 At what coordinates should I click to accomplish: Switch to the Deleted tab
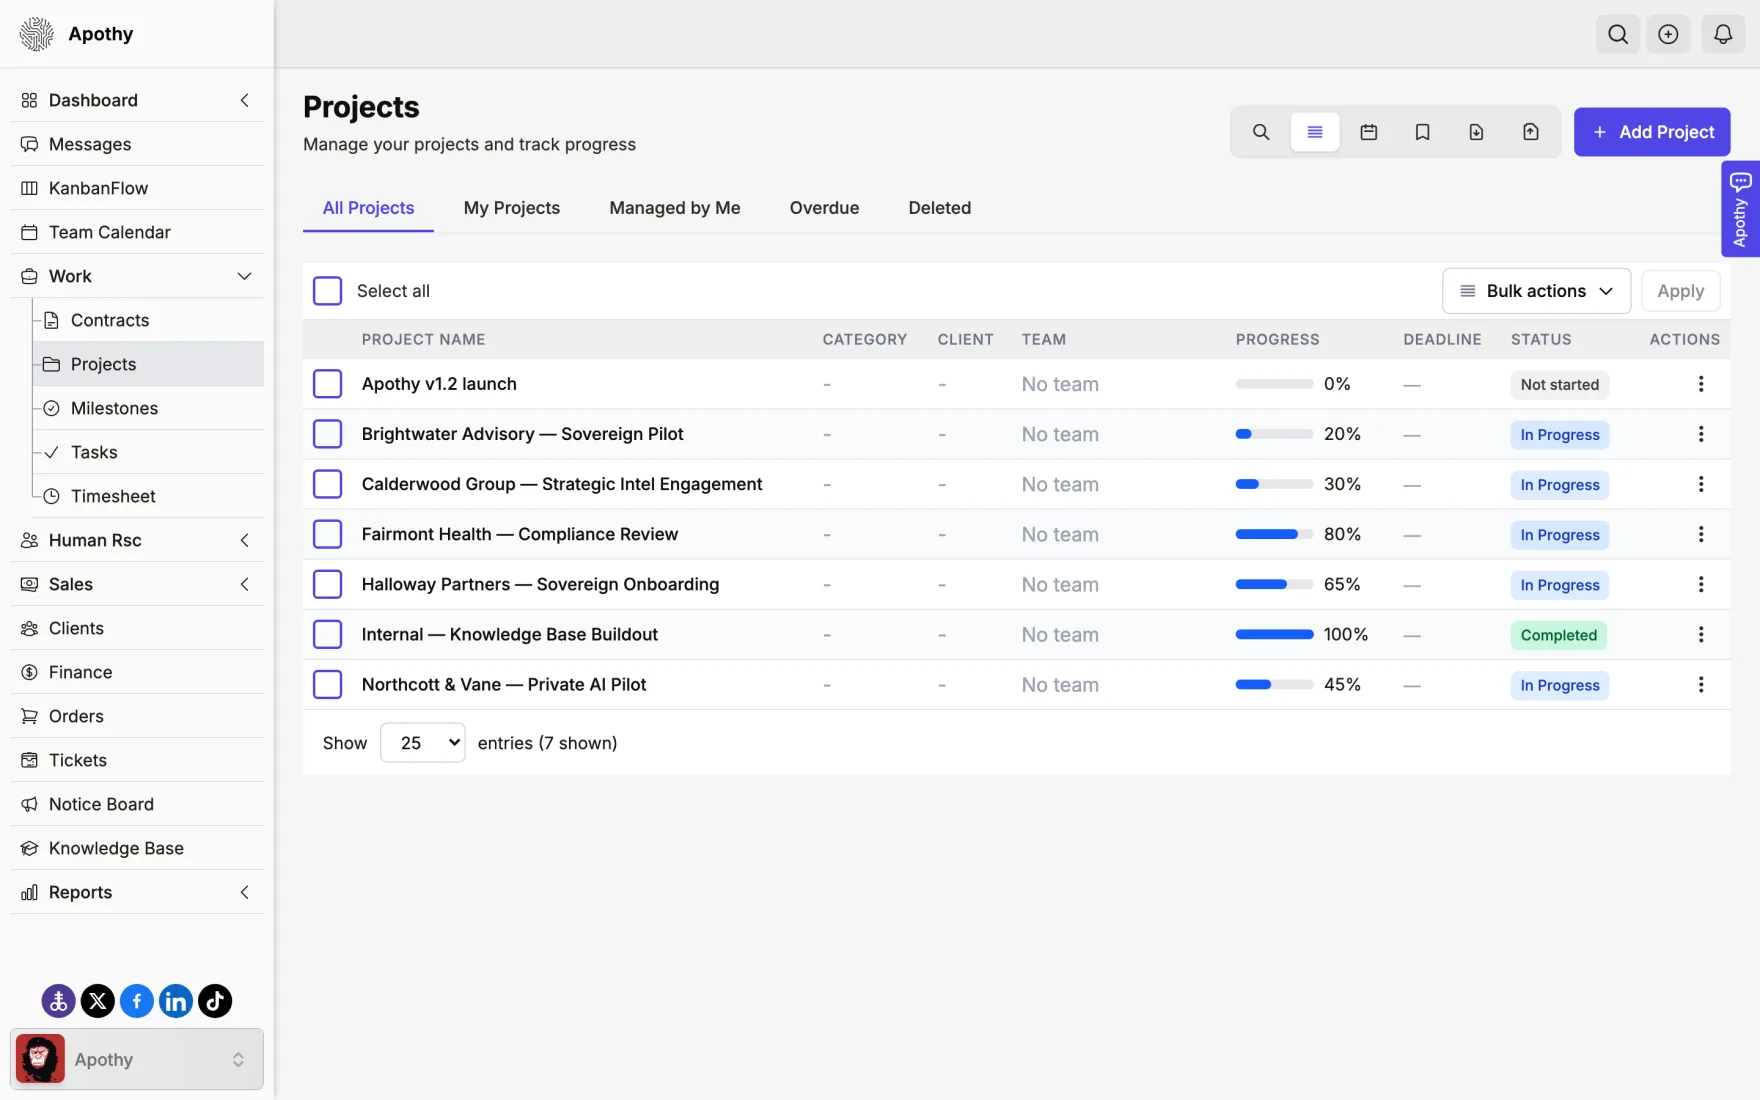pos(939,208)
